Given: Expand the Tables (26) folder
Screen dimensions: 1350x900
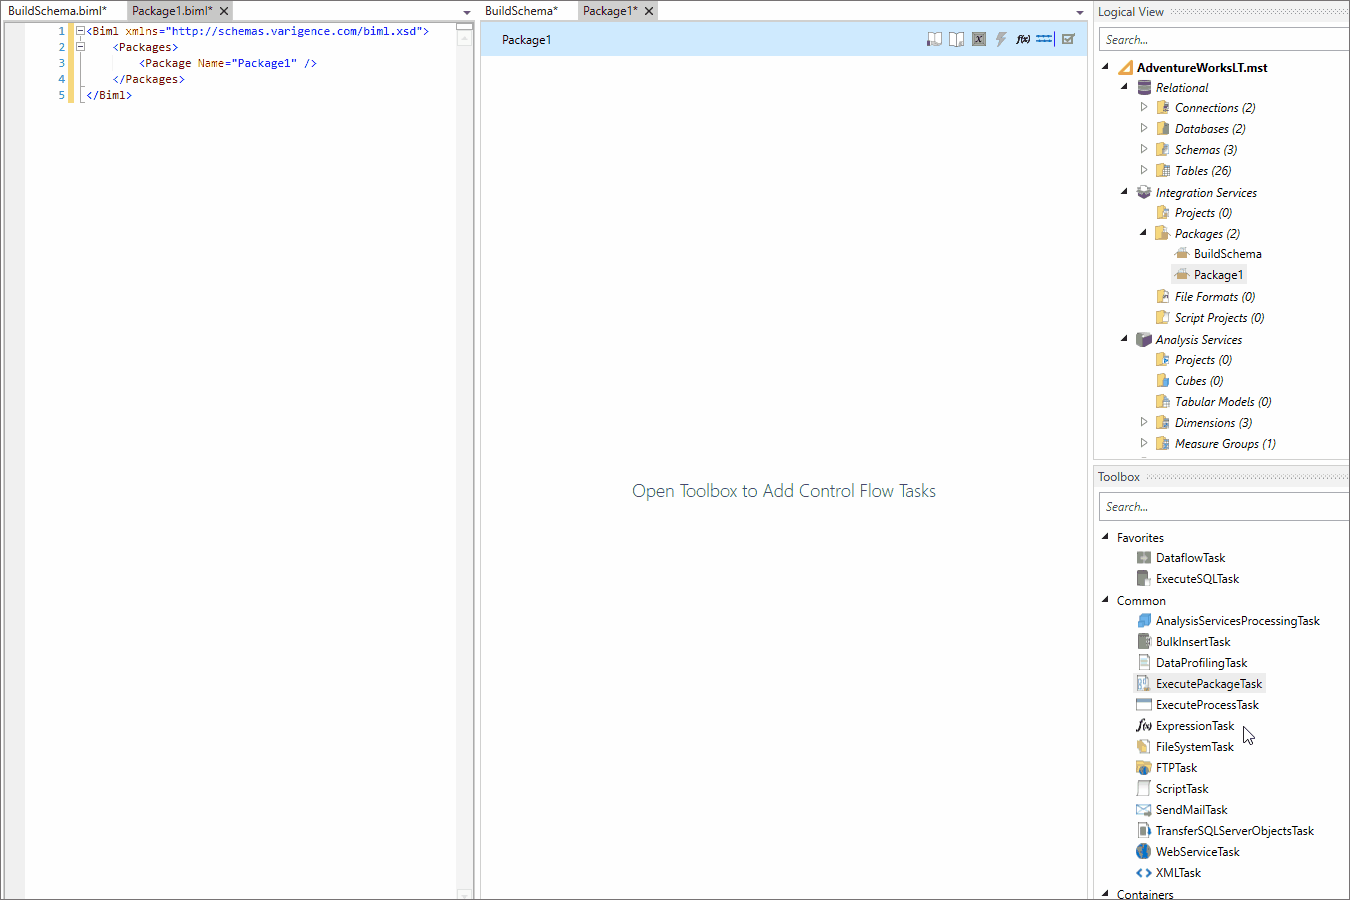Looking at the screenshot, I should click(1144, 170).
